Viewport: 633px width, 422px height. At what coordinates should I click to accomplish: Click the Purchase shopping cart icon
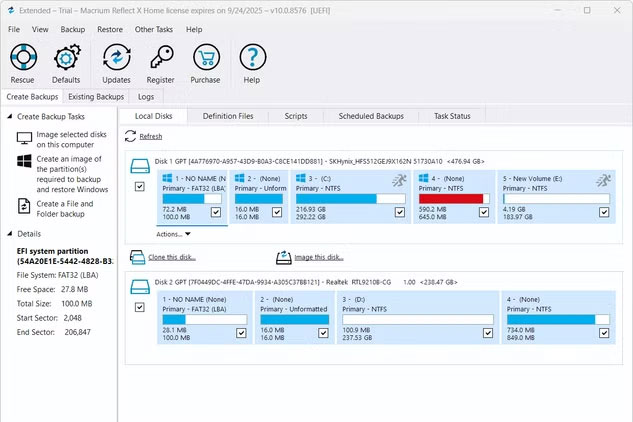pyautogui.click(x=206, y=58)
